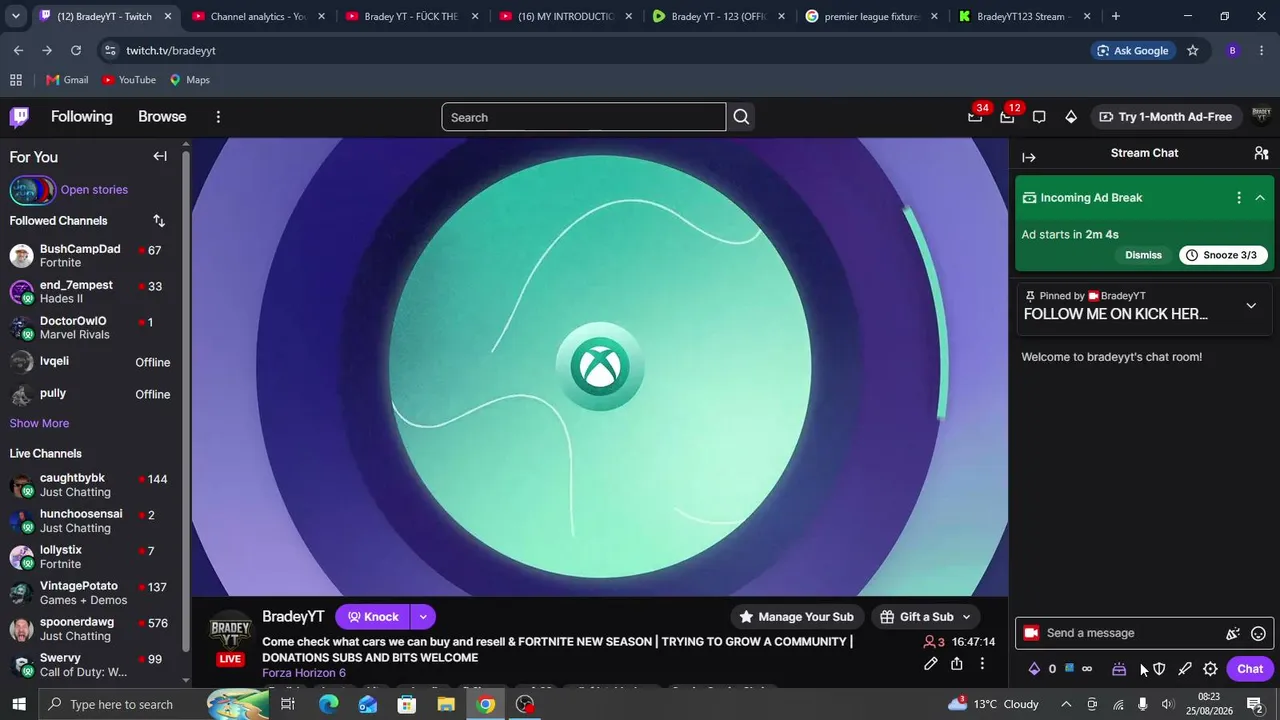Image resolution: width=1280 pixels, height=720 pixels.
Task: Edit stream info with the pencil icon
Action: click(x=930, y=664)
